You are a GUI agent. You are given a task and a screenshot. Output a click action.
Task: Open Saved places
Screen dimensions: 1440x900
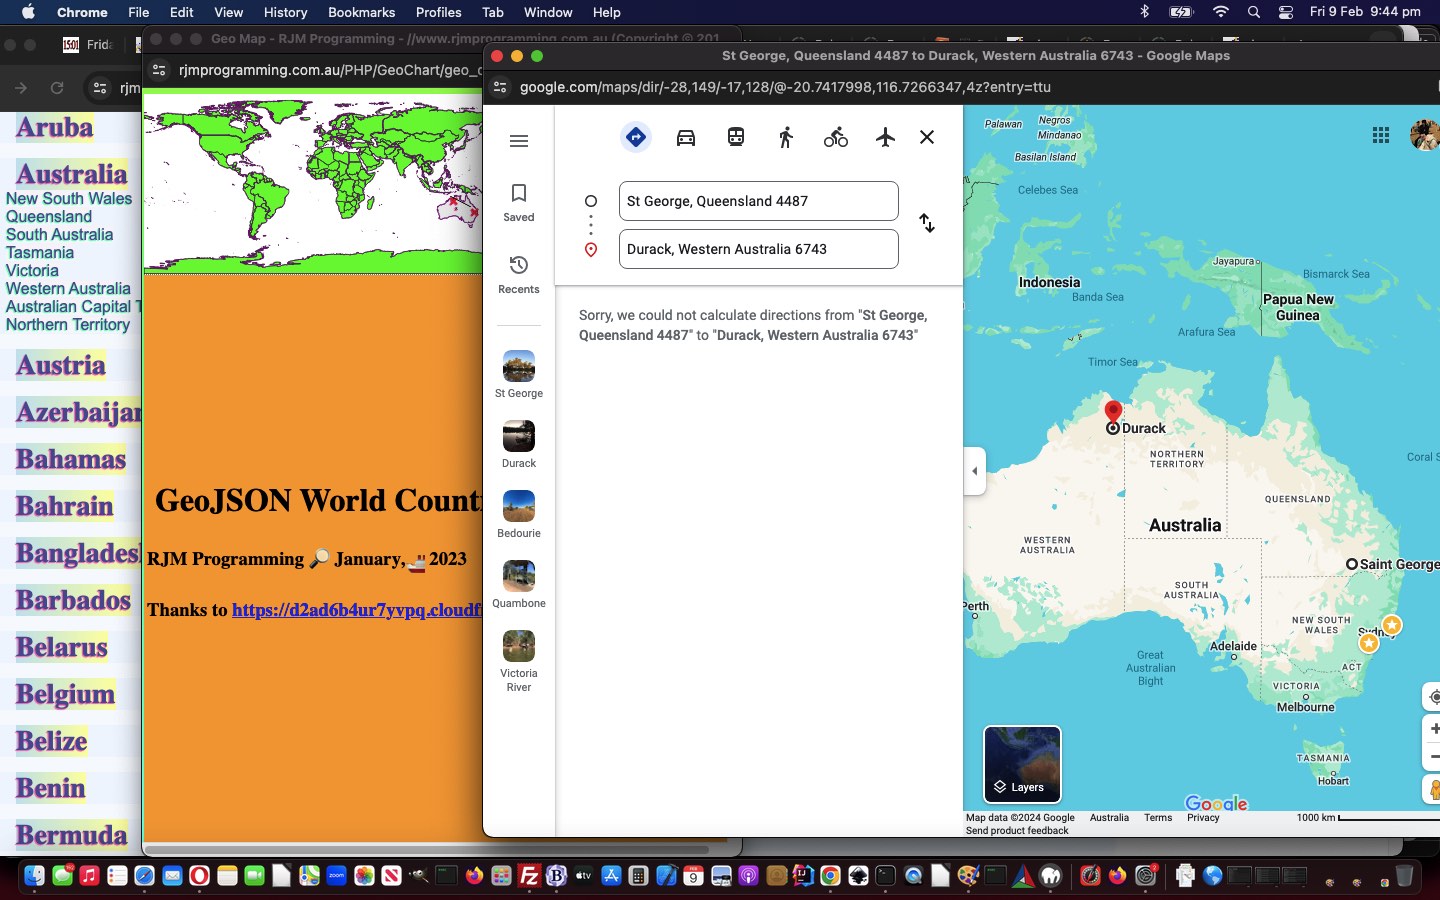point(519,202)
